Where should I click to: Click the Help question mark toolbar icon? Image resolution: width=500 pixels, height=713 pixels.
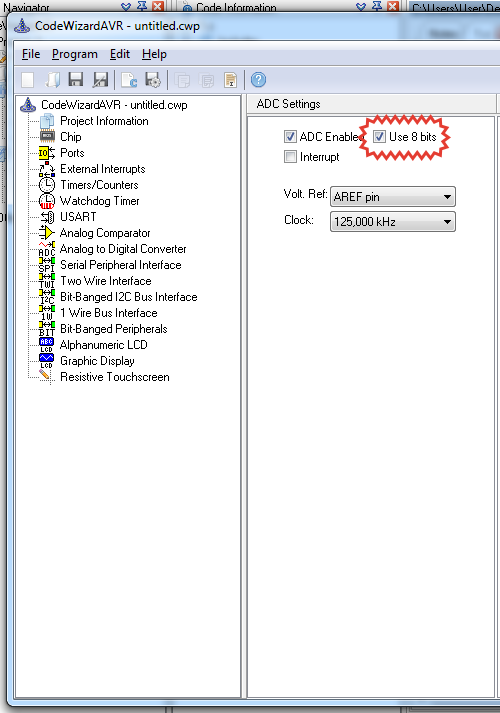[258, 80]
